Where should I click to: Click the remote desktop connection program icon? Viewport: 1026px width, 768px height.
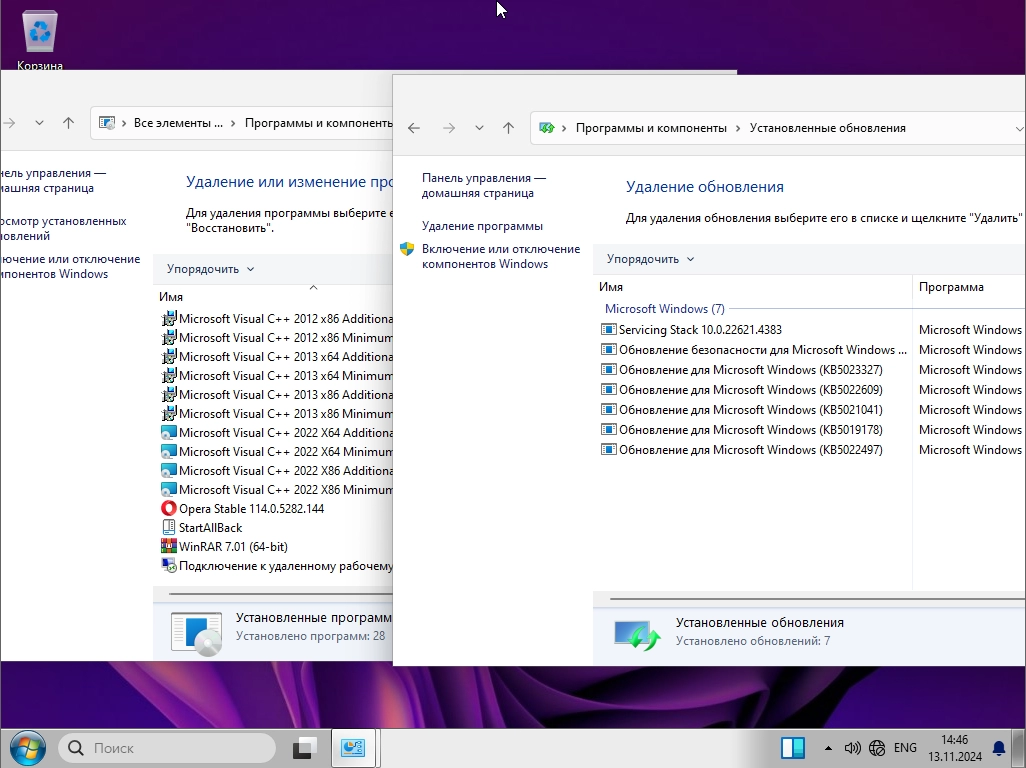pyautogui.click(x=169, y=566)
